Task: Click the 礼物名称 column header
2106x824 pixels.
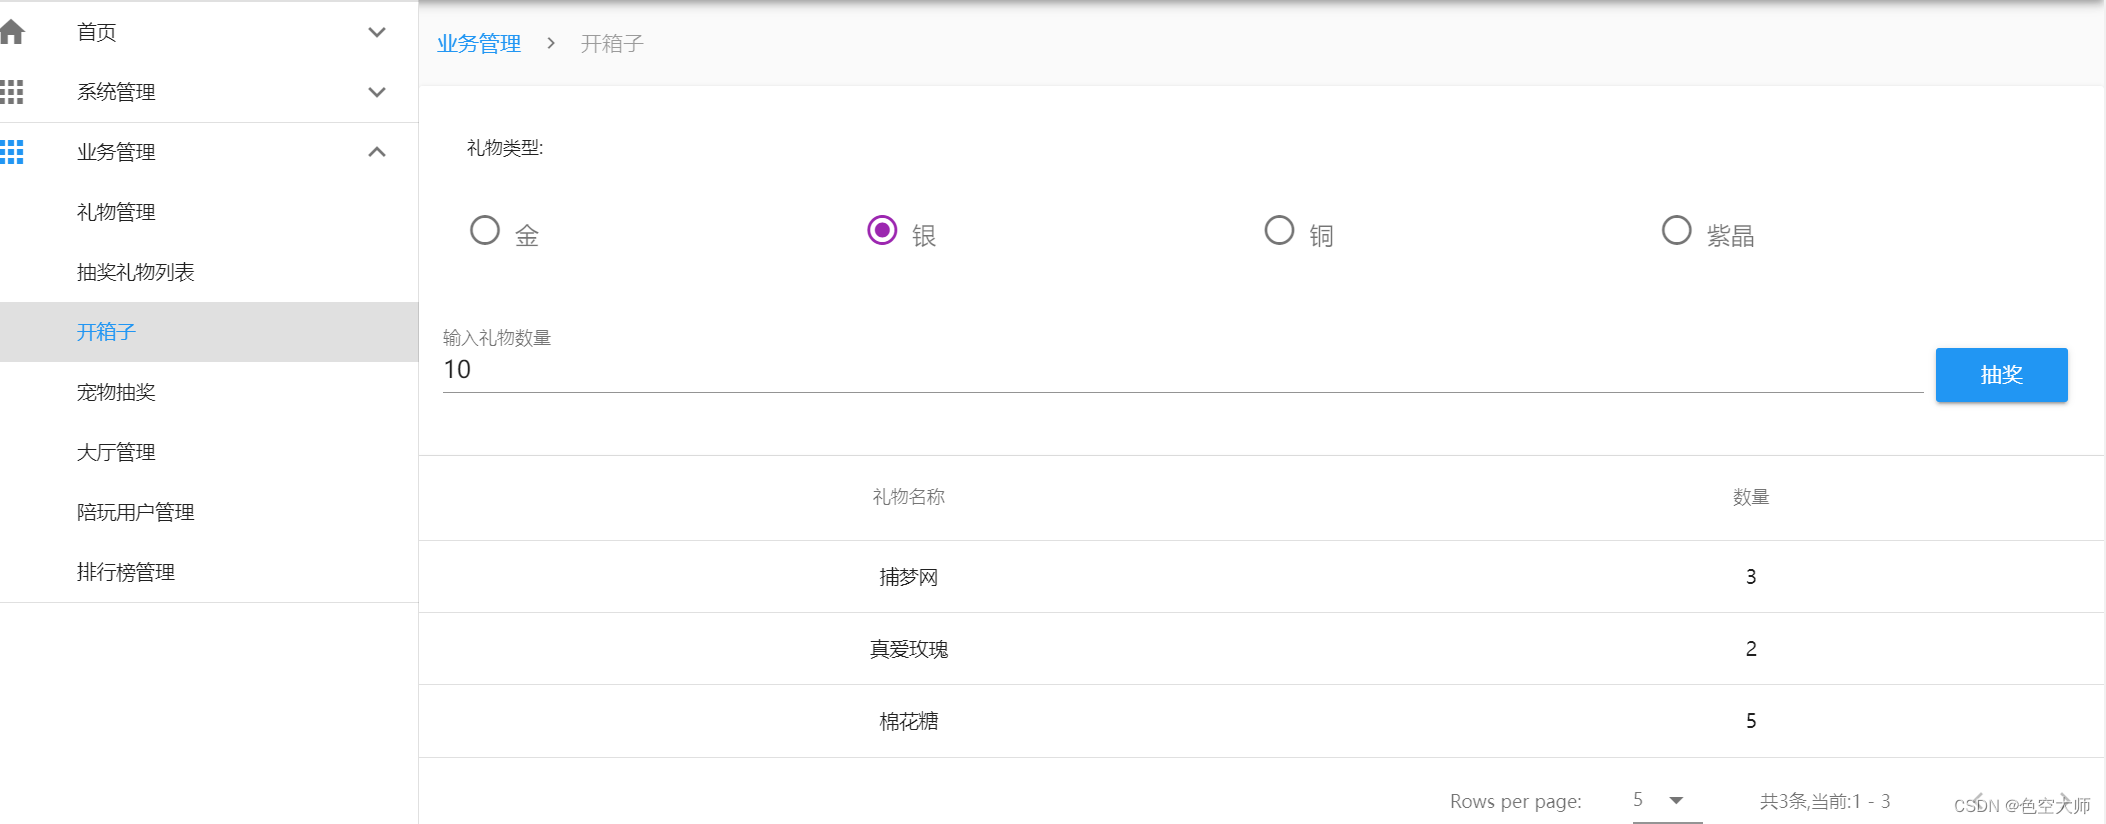Action: [x=908, y=497]
